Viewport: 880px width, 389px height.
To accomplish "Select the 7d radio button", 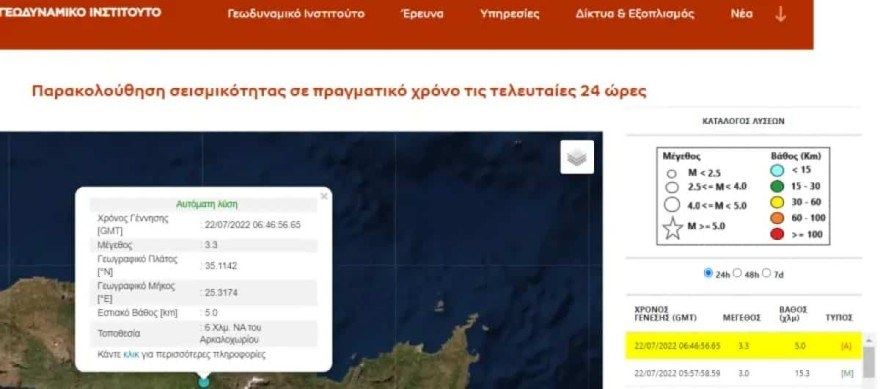I will pos(767,273).
